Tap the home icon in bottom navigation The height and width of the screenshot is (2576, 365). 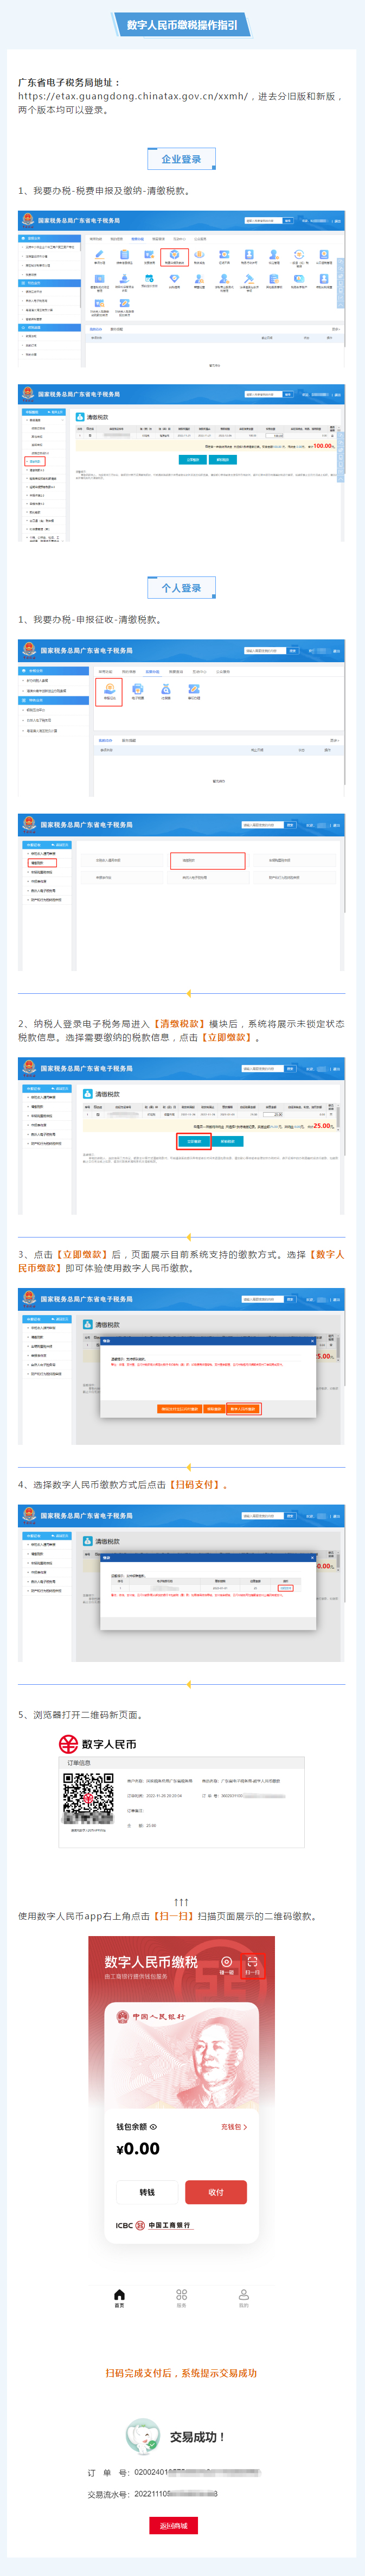[x=119, y=2297]
